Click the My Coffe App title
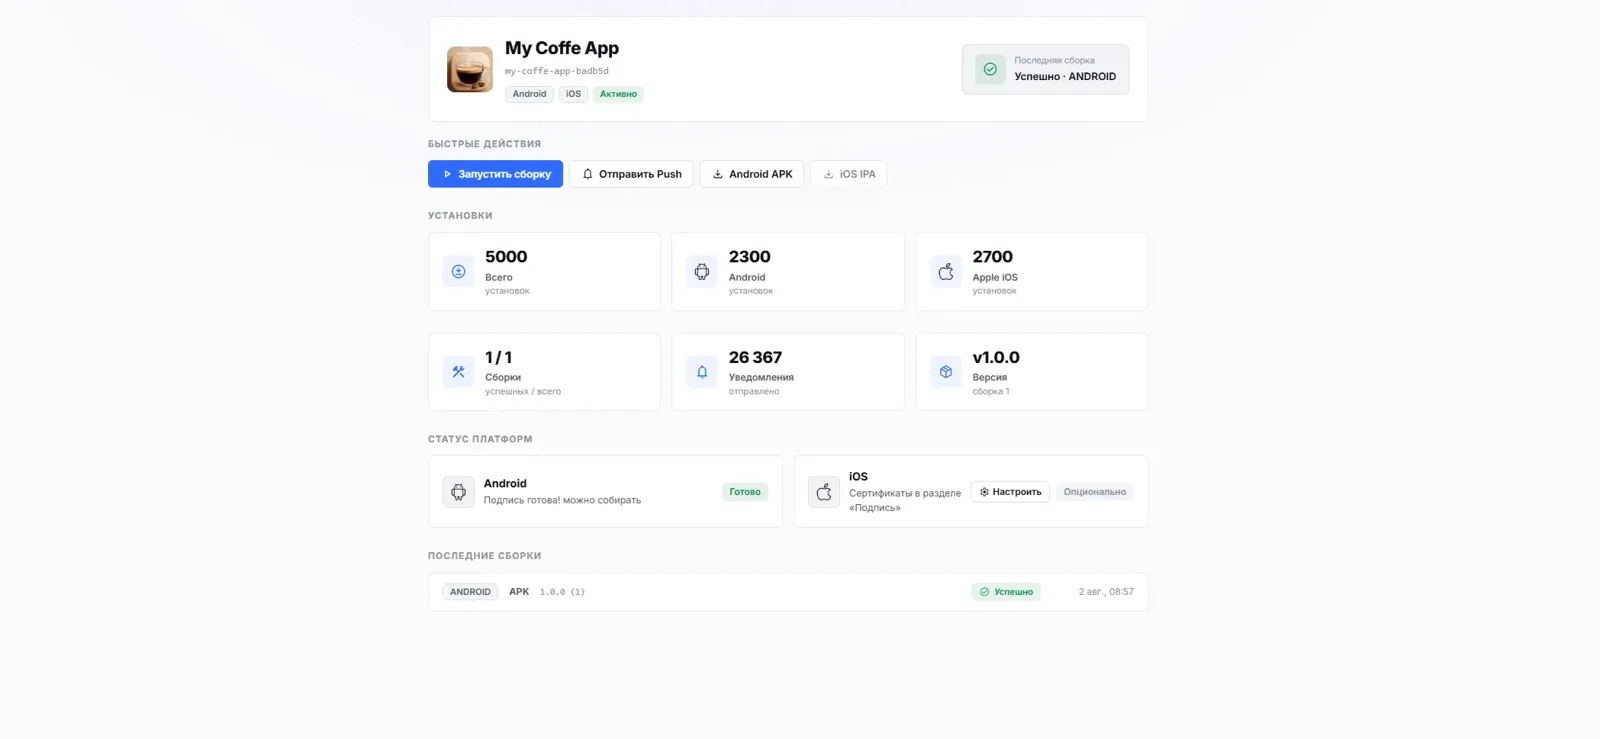This screenshot has height=739, width=1600. [562, 48]
